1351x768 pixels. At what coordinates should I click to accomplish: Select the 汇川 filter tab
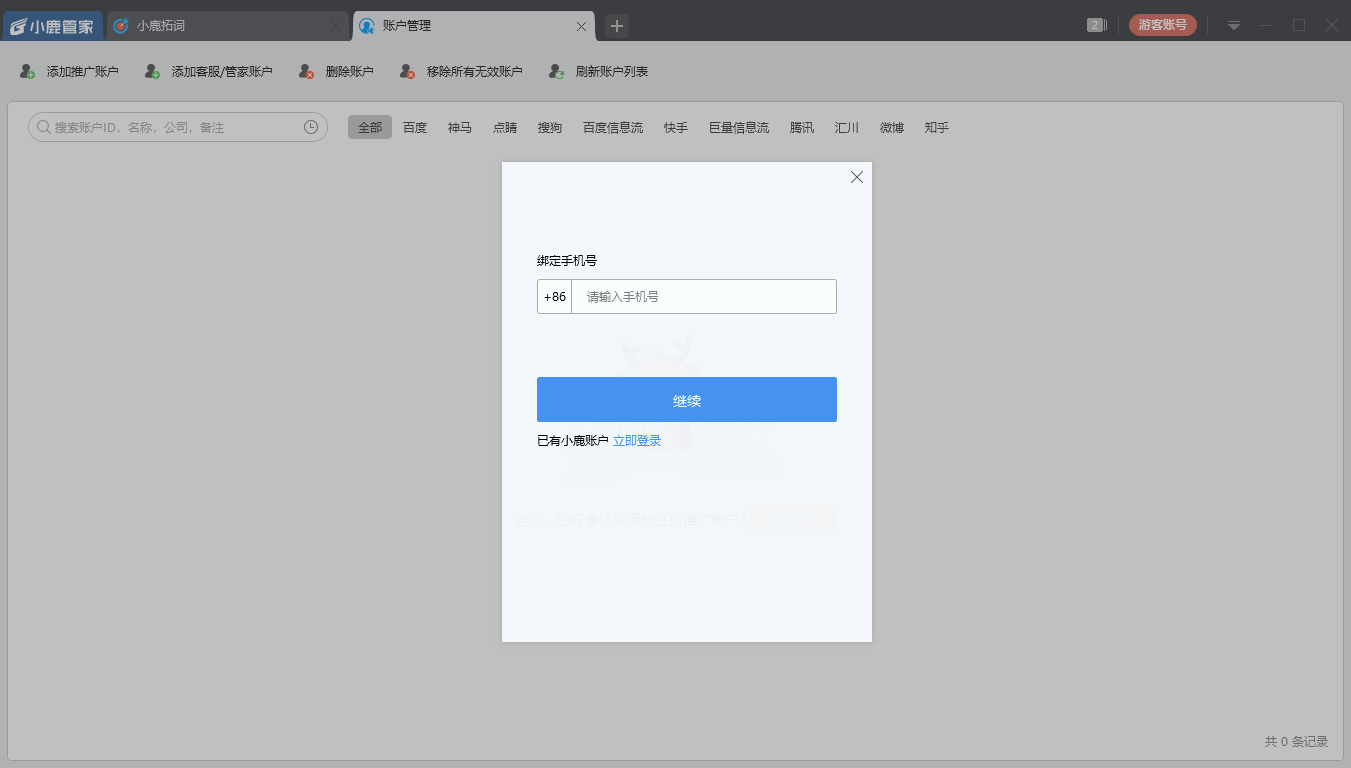pos(847,128)
